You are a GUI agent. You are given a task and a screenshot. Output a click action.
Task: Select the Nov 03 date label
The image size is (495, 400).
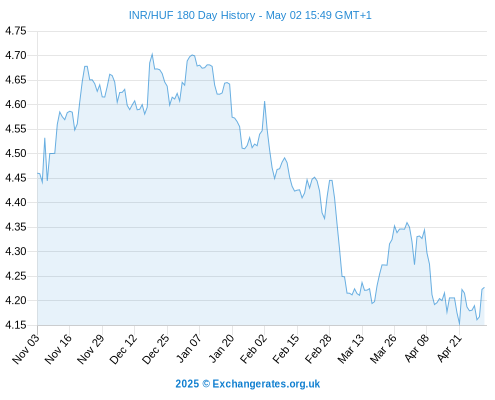coord(26,349)
